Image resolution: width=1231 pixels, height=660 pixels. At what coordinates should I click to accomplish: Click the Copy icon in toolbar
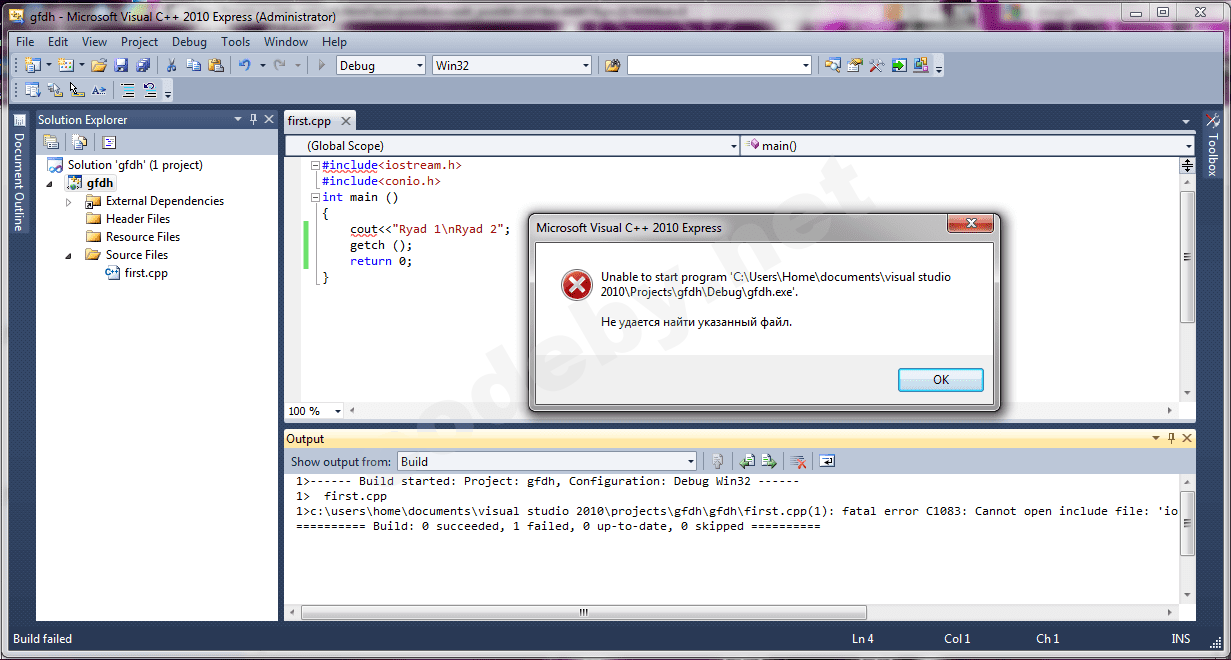coord(193,65)
